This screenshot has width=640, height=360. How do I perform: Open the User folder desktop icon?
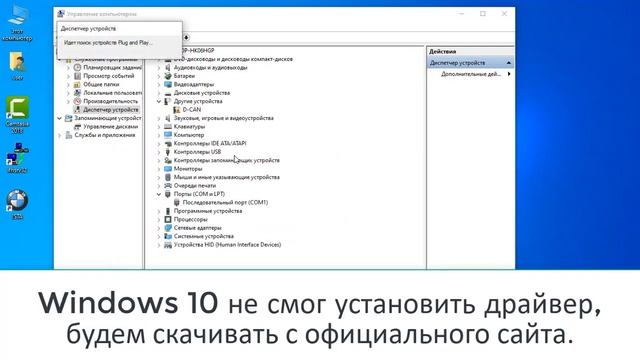(x=17, y=65)
